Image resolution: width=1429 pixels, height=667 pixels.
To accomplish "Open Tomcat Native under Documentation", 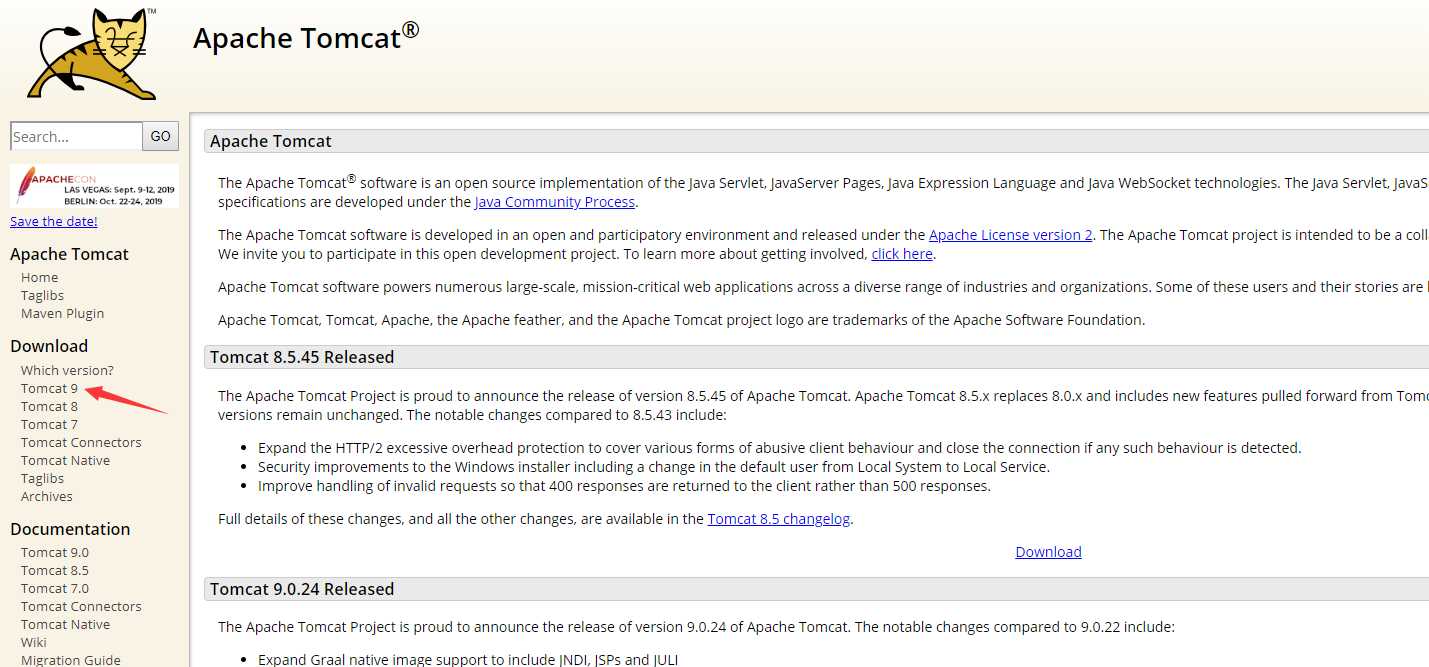I will [x=66, y=624].
